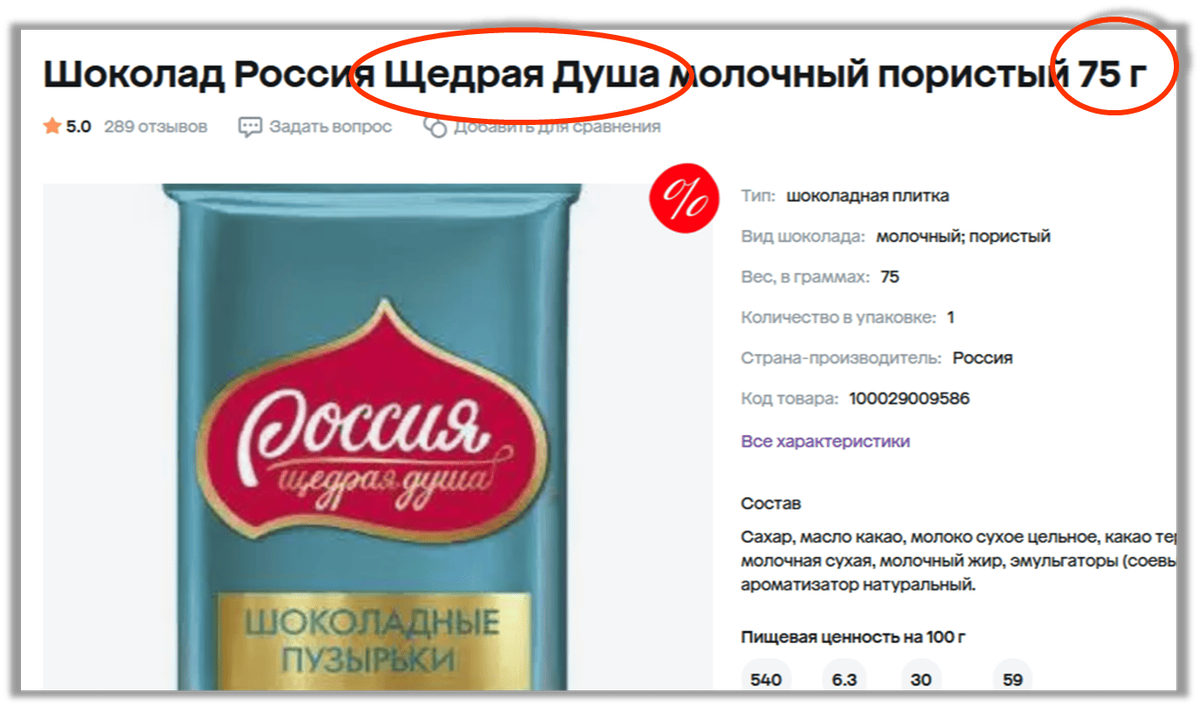Click the product title heading

(x=594, y=73)
